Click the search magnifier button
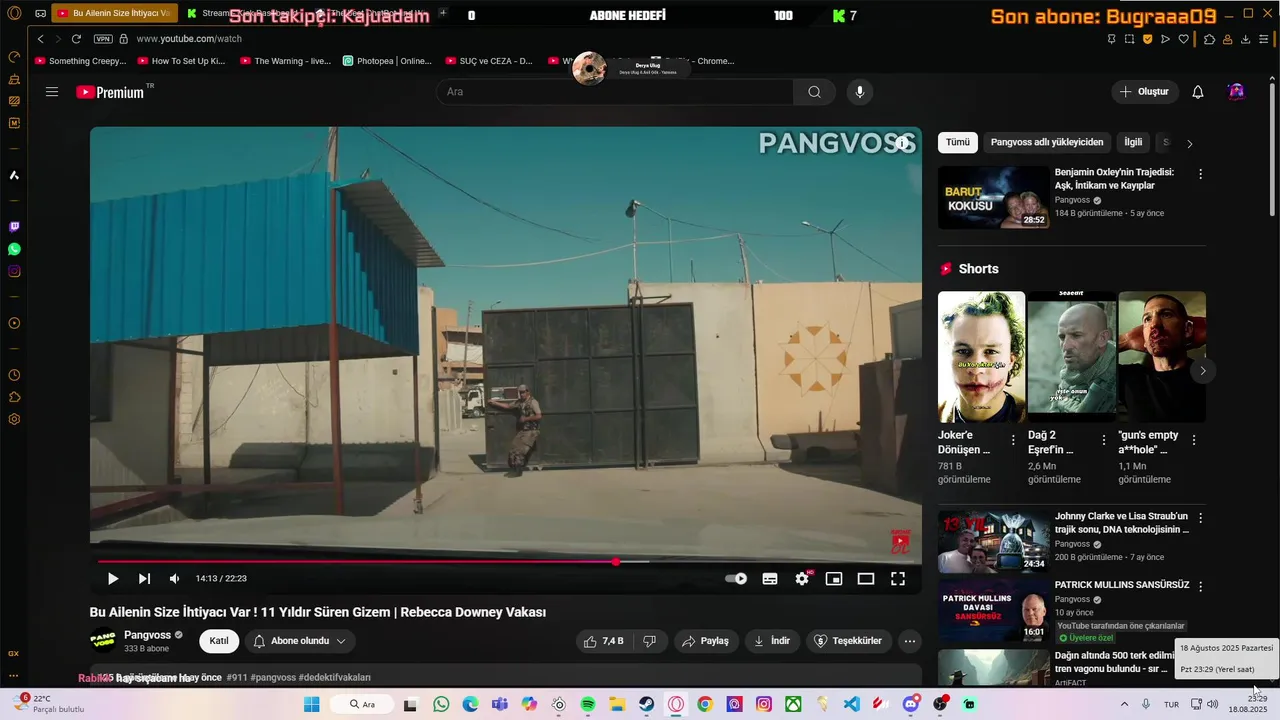The height and width of the screenshot is (720, 1280). point(814,92)
